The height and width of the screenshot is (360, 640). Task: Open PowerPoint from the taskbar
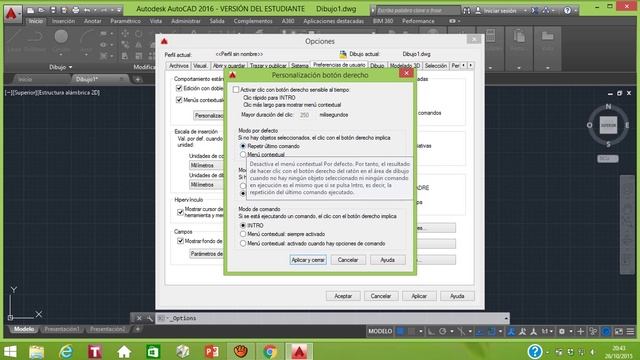pos(211,351)
